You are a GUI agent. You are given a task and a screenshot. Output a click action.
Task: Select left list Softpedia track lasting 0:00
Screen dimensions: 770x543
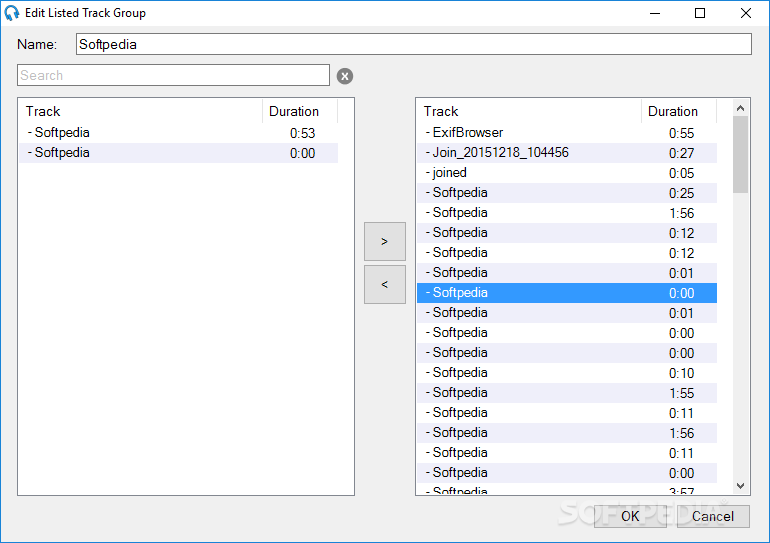point(179,153)
